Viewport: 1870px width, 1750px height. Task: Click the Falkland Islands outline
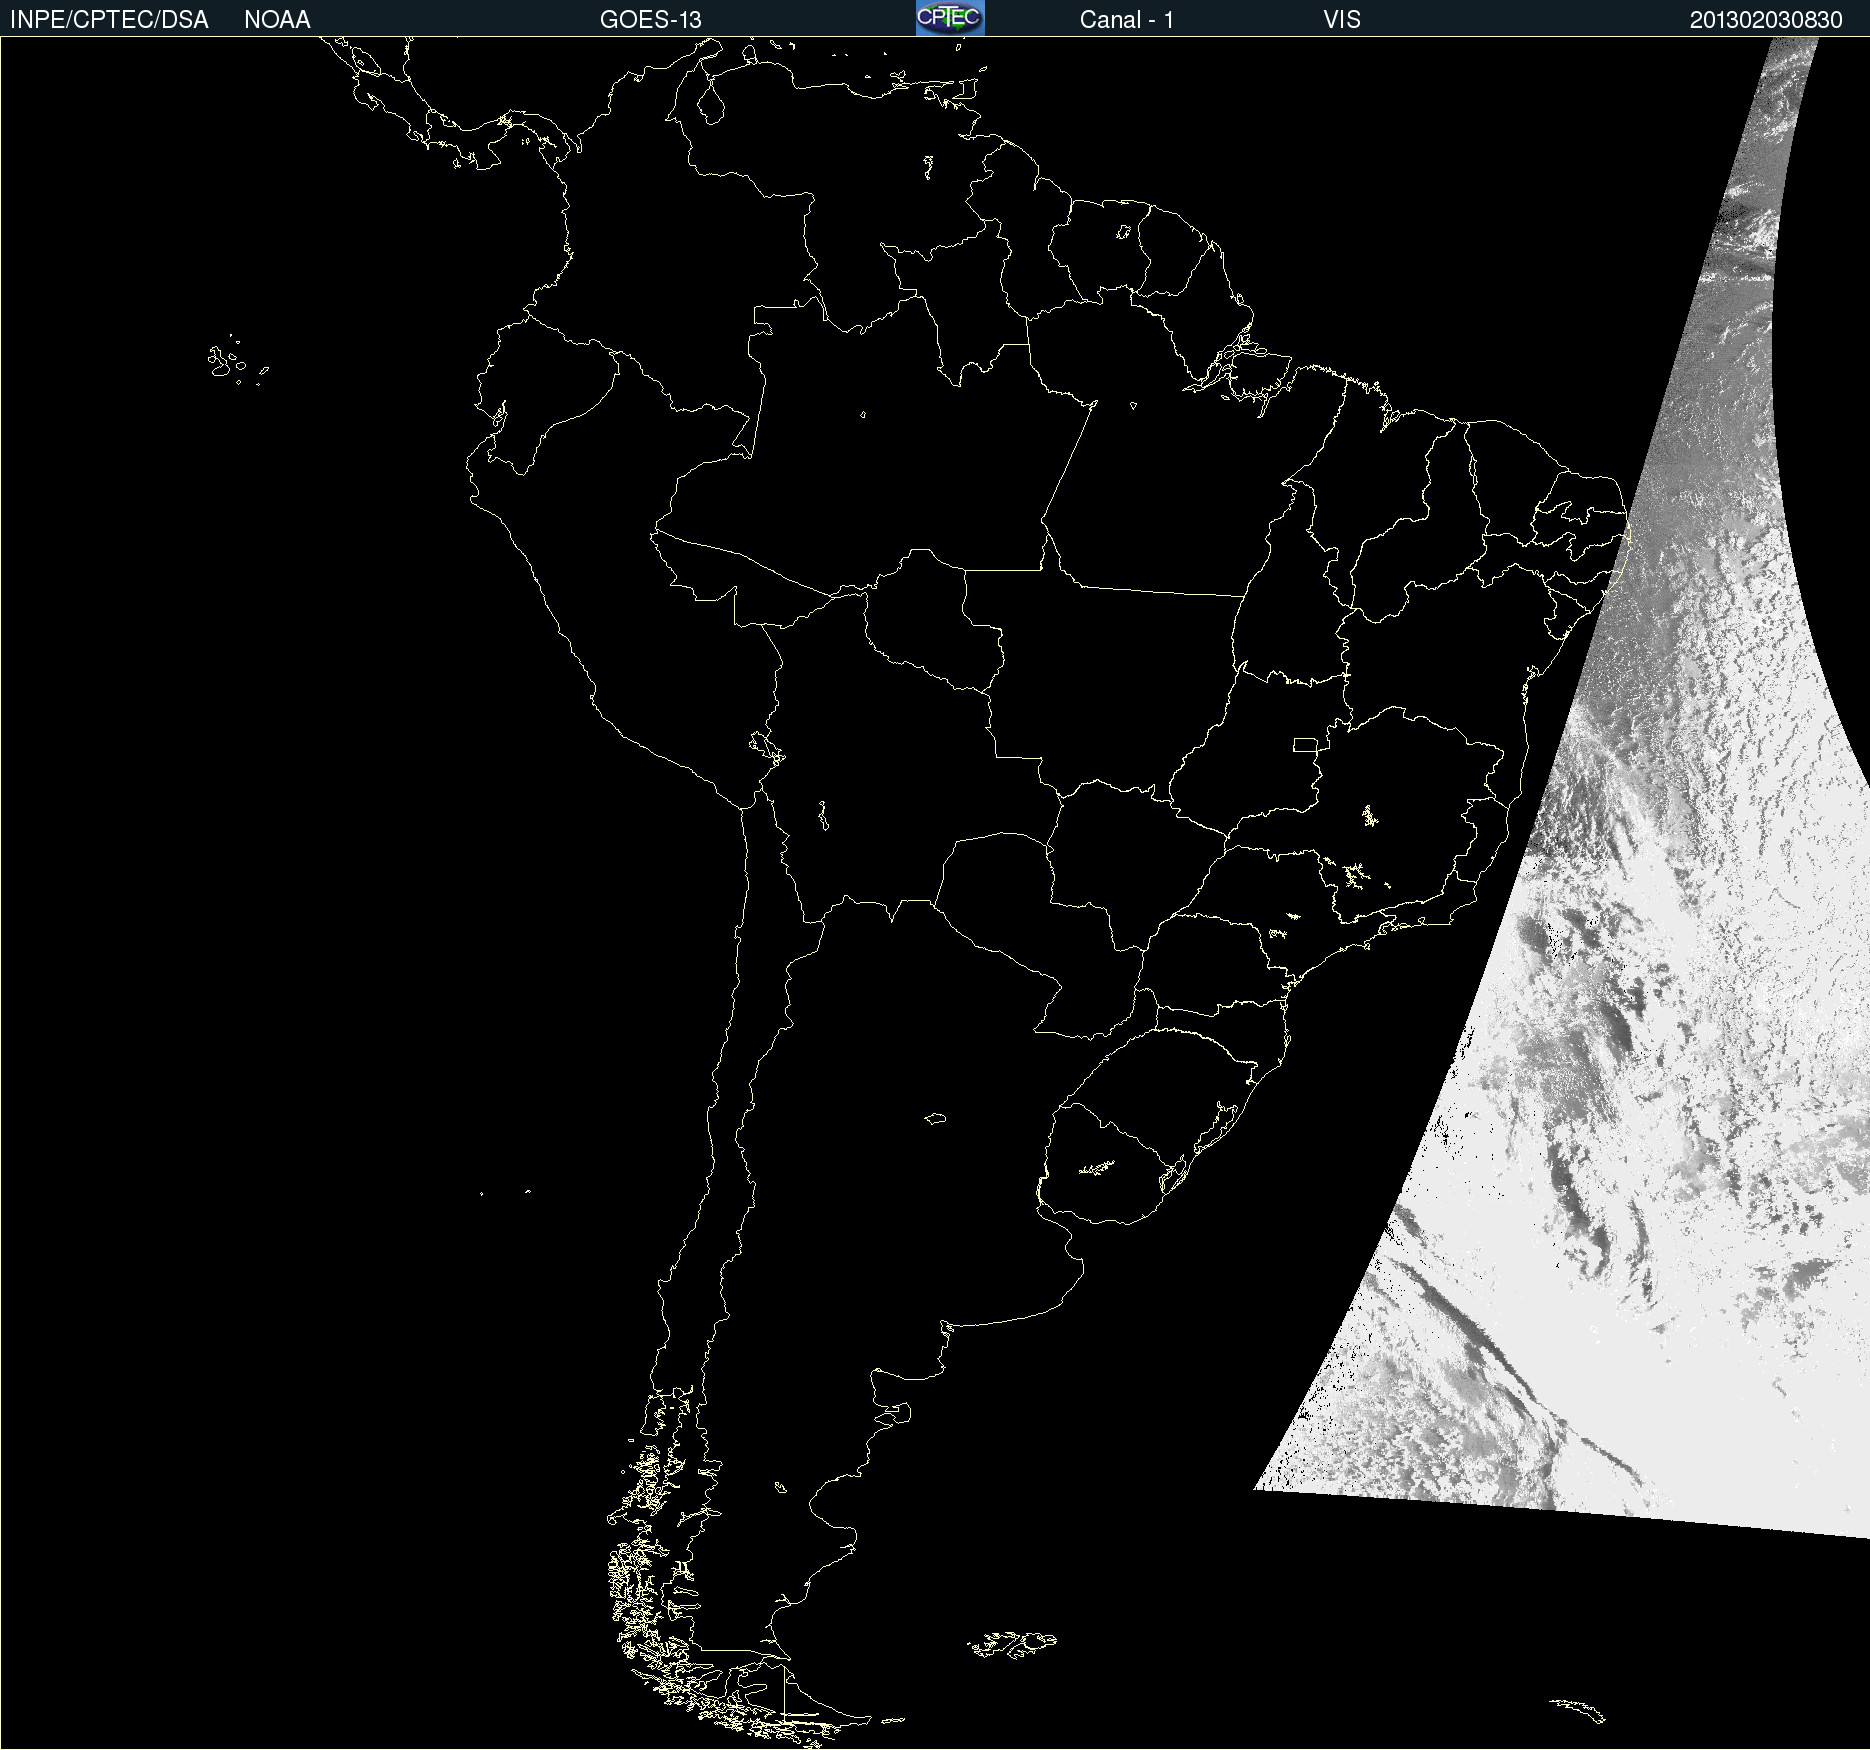[x=1012, y=1644]
